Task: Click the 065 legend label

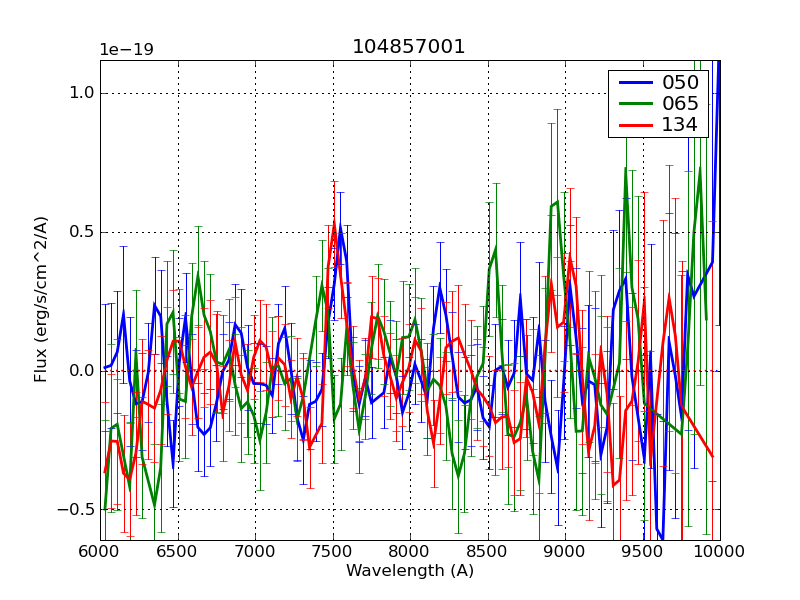Action: tap(679, 104)
